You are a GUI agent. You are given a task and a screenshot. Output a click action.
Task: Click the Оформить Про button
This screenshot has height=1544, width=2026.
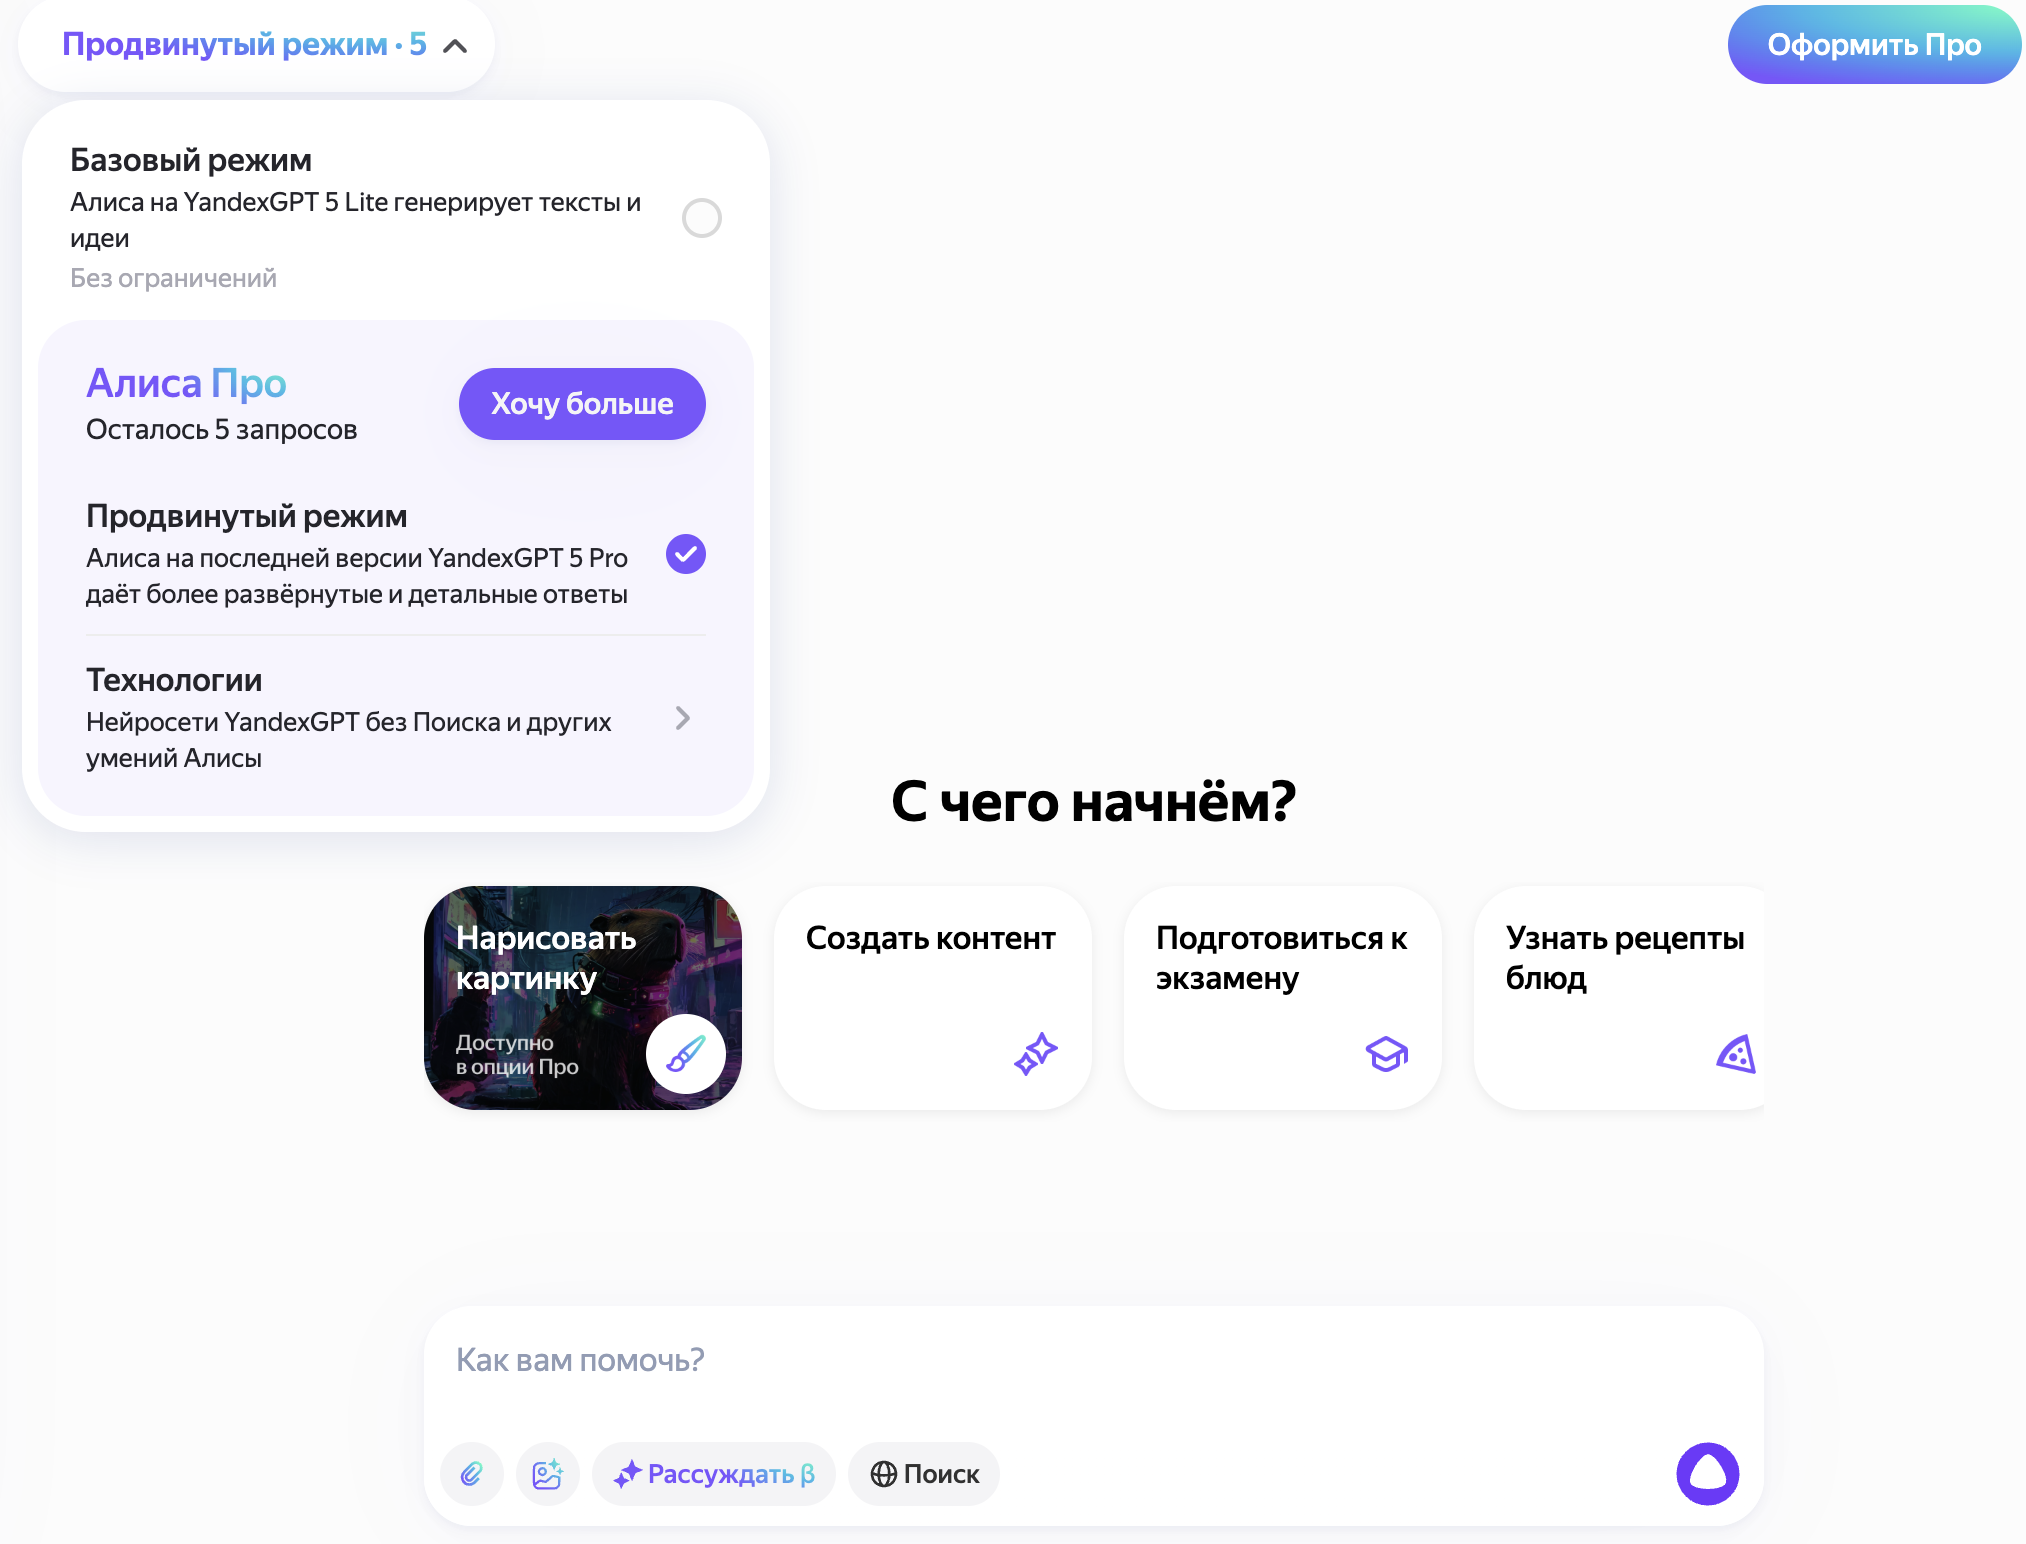(x=1874, y=45)
